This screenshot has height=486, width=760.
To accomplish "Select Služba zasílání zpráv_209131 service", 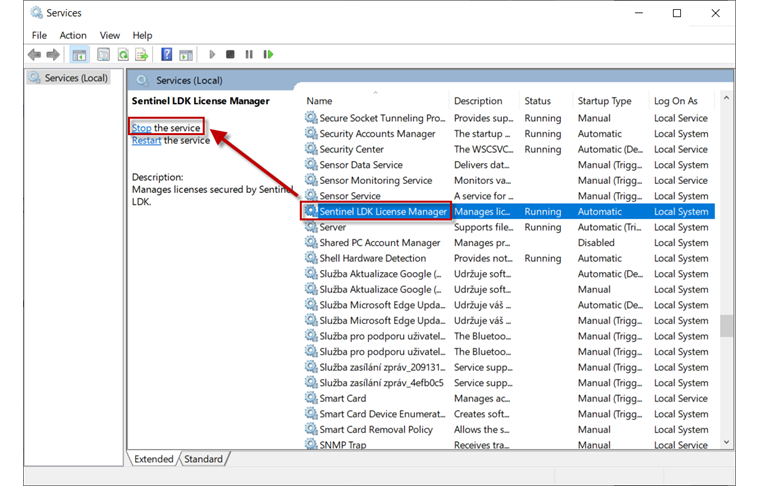I will click(382, 367).
